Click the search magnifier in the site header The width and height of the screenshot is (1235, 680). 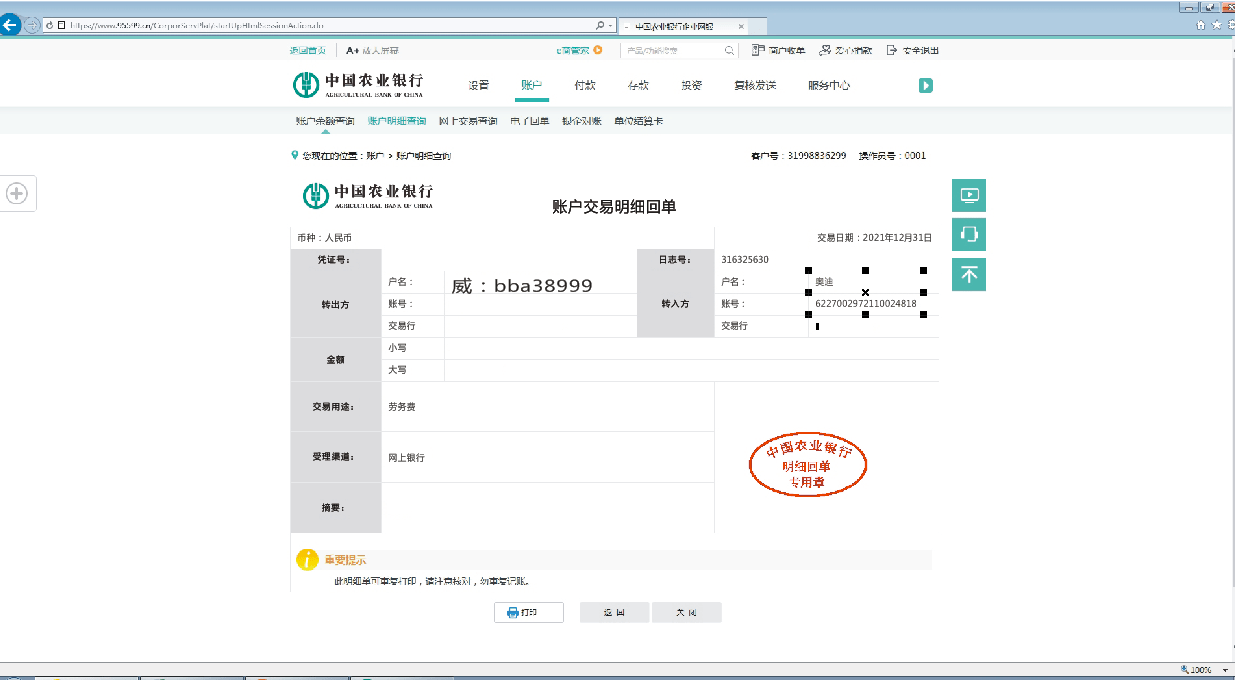(x=730, y=50)
